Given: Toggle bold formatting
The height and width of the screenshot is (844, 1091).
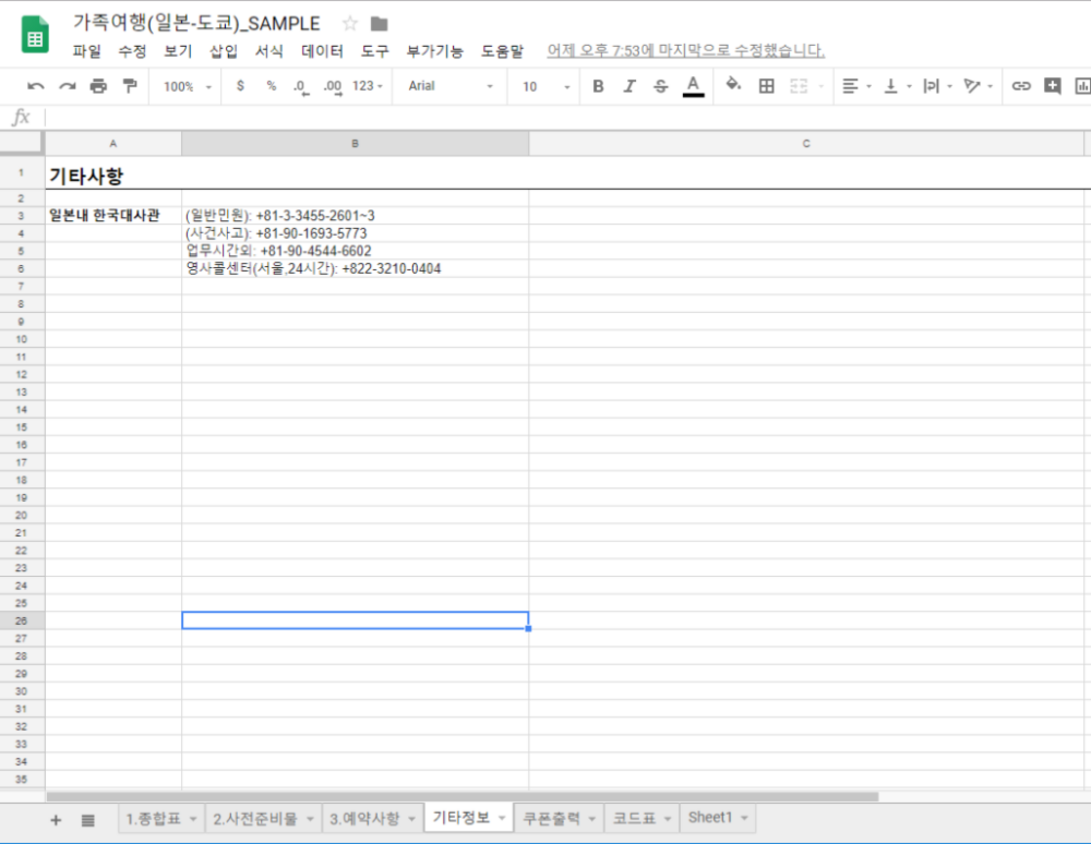Looking at the screenshot, I should tap(598, 87).
